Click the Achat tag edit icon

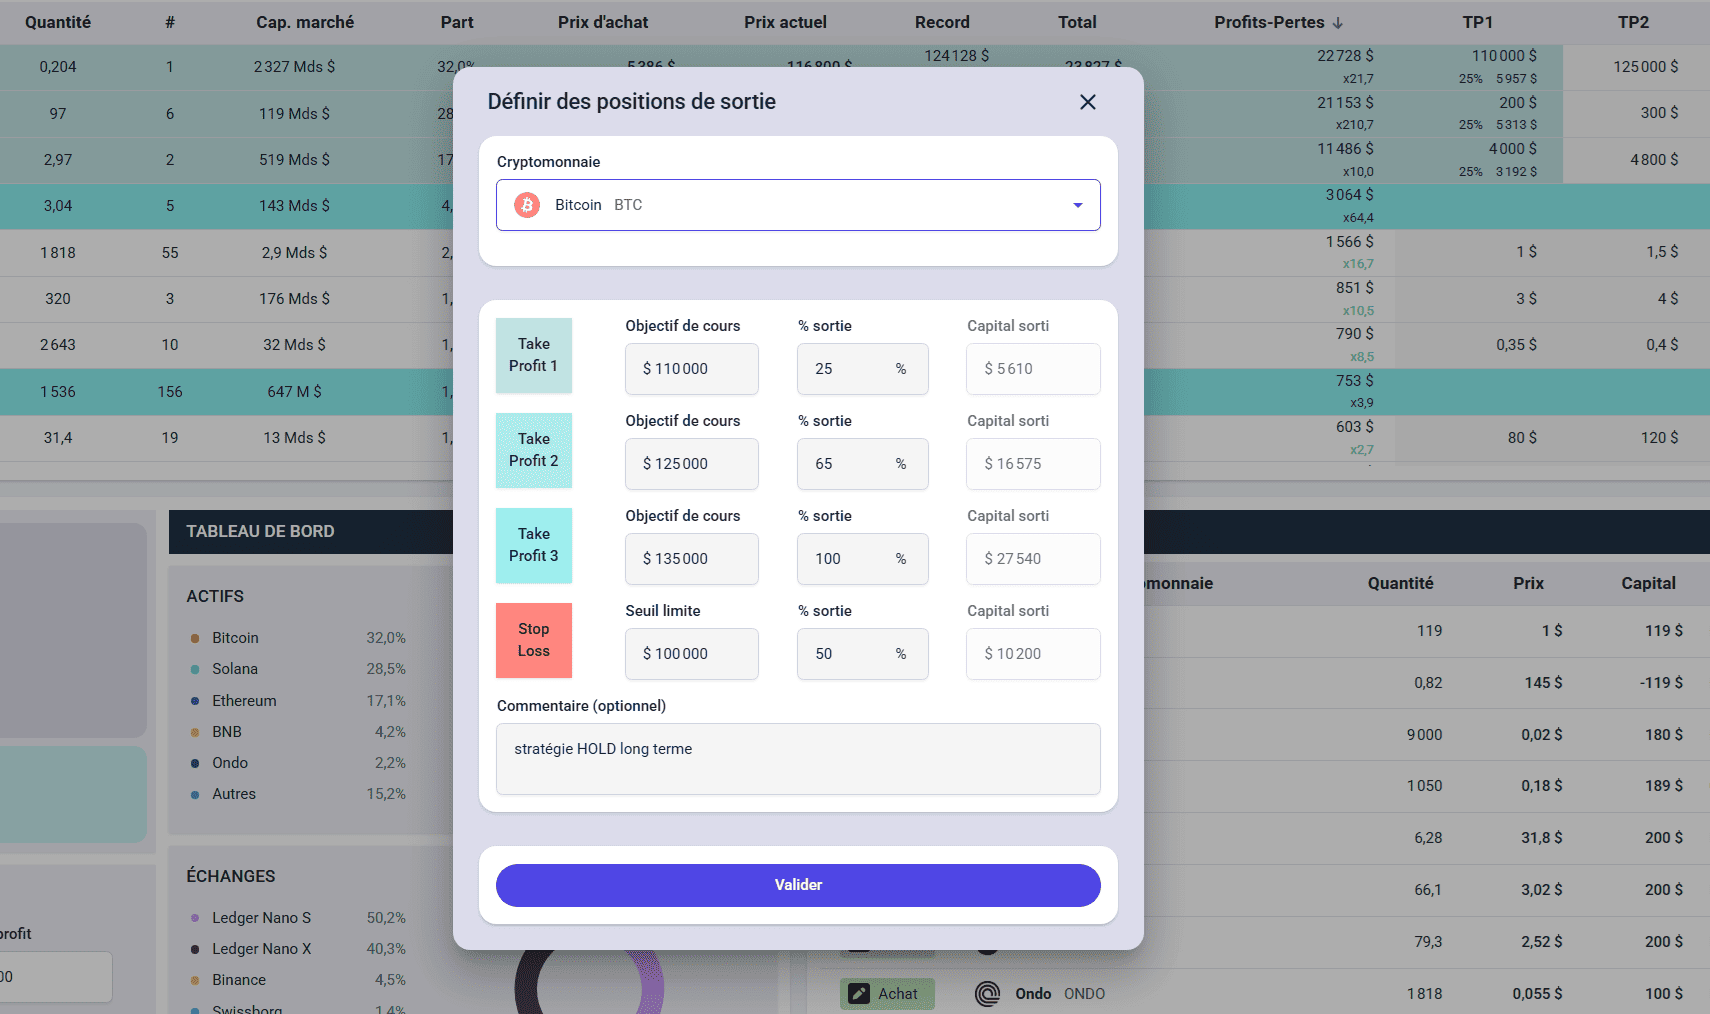pyautogui.click(x=859, y=993)
